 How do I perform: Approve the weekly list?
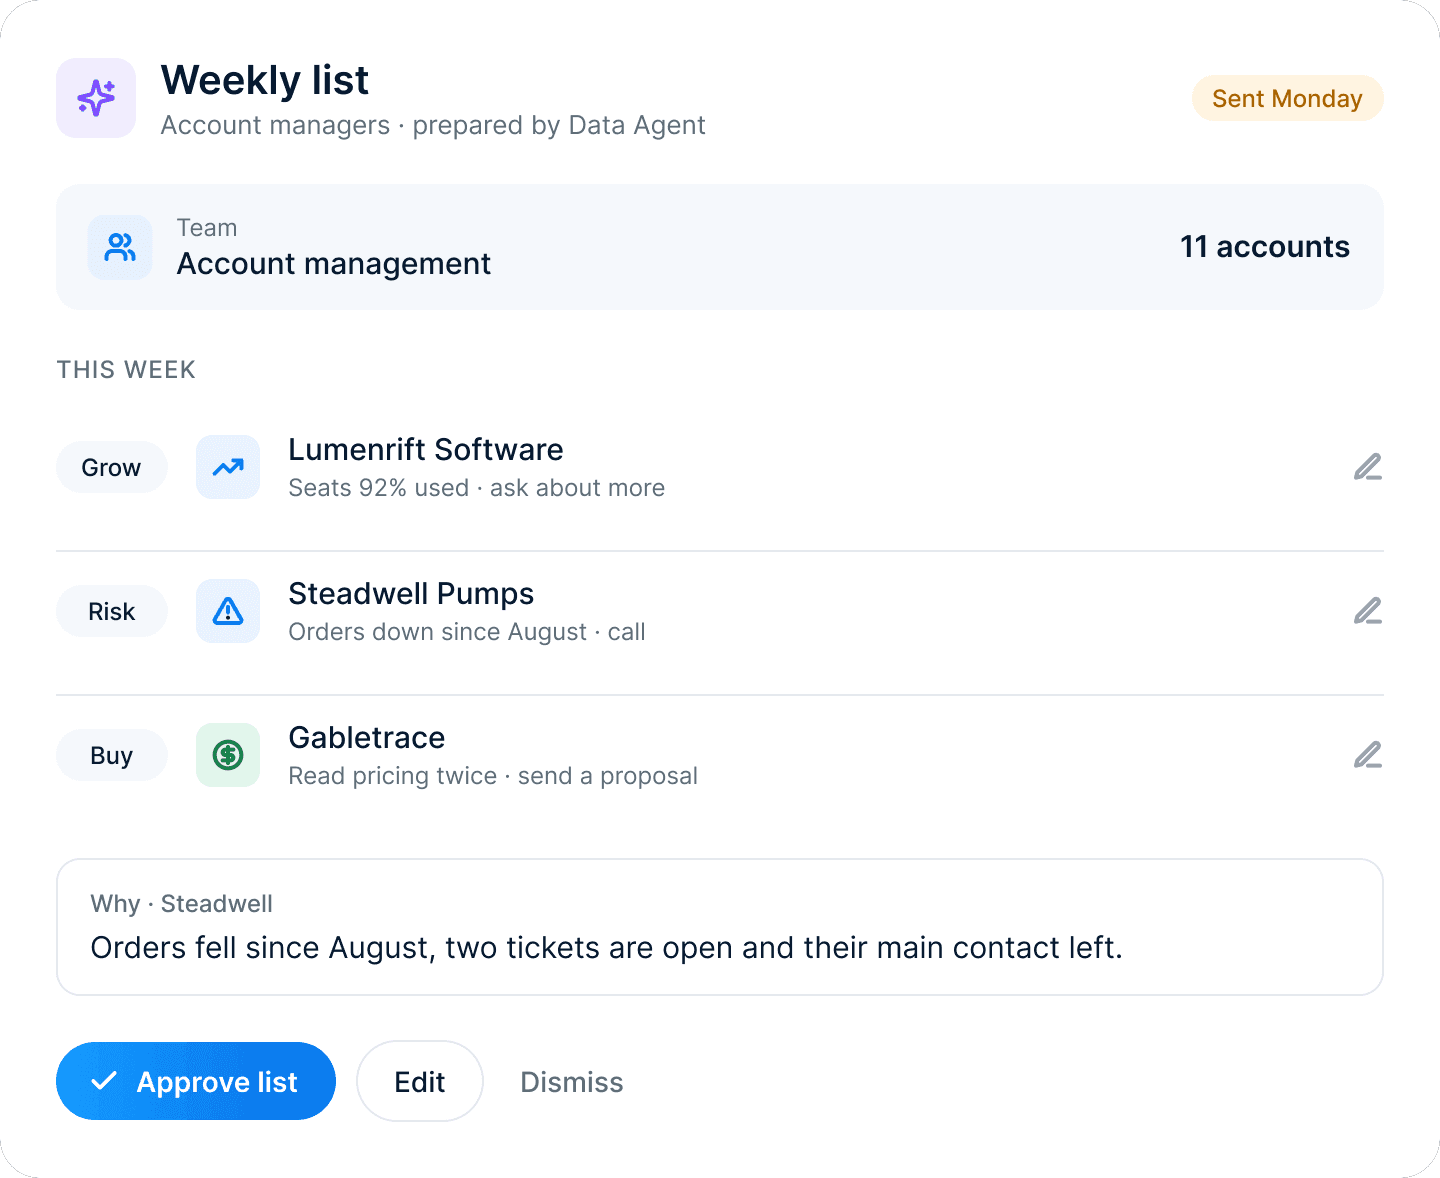196,1081
